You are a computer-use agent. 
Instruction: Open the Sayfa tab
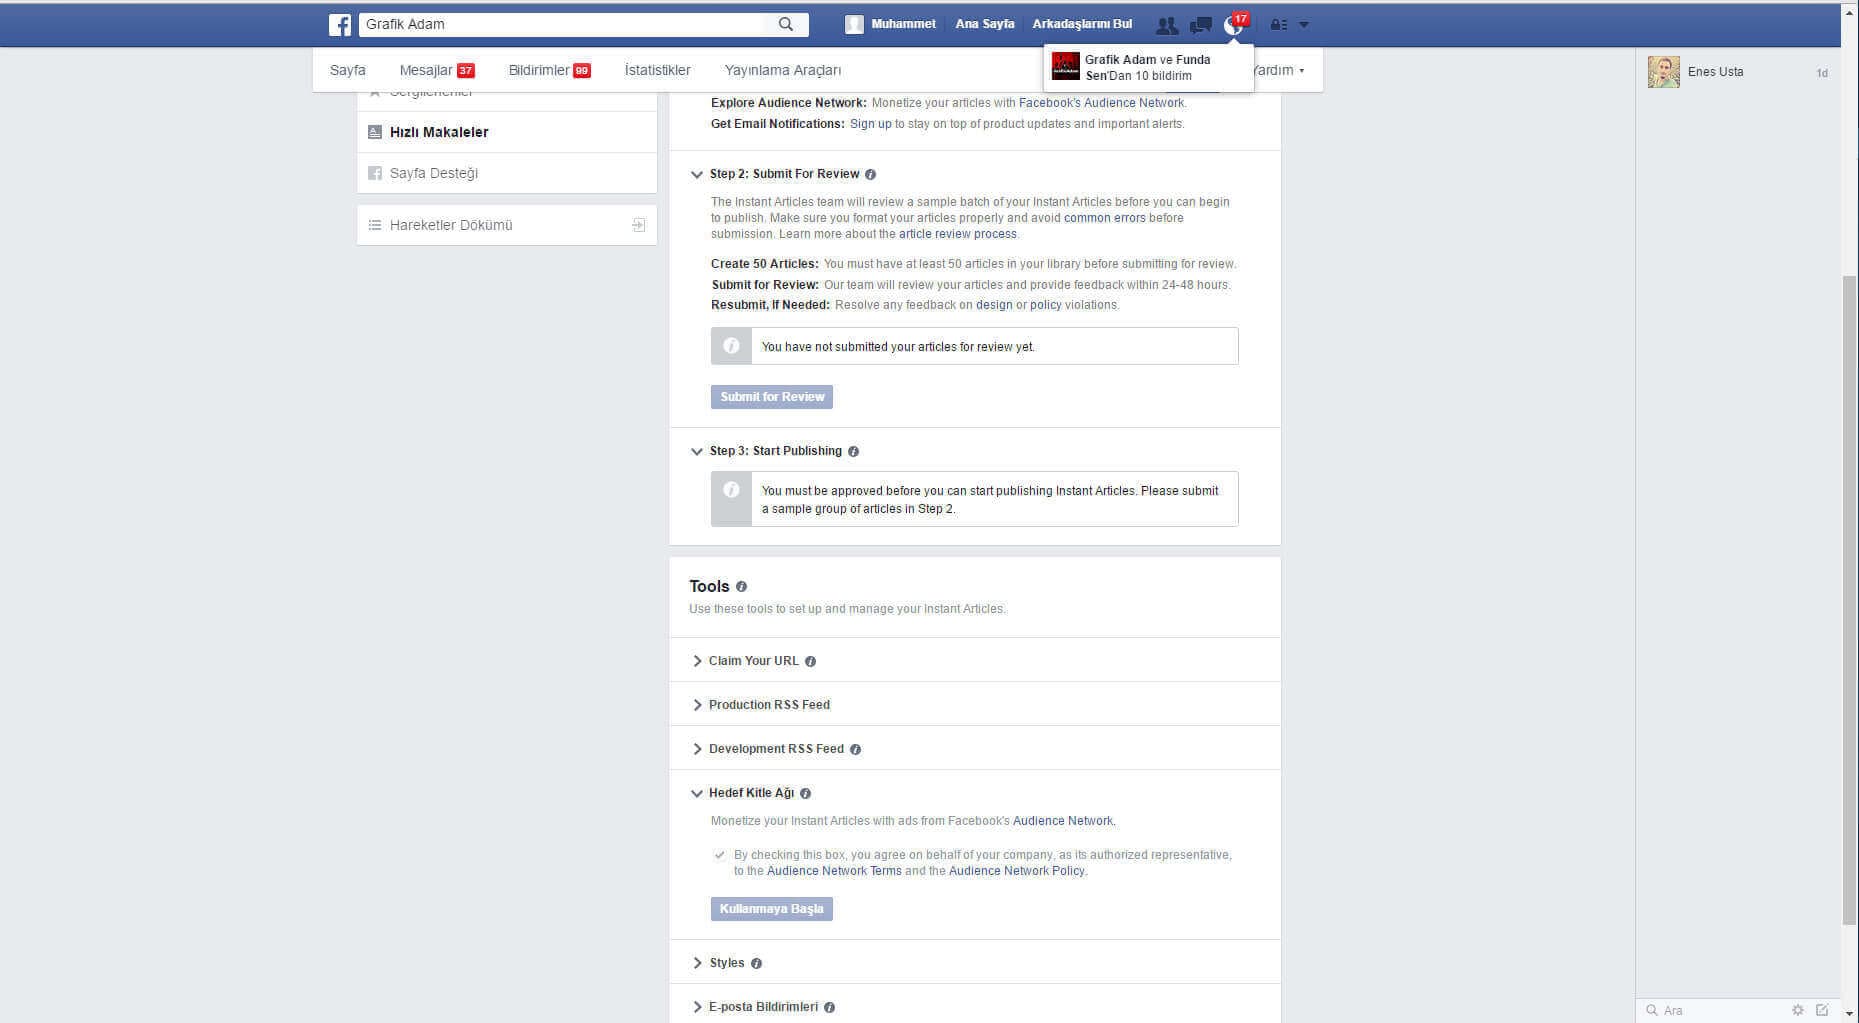(348, 70)
